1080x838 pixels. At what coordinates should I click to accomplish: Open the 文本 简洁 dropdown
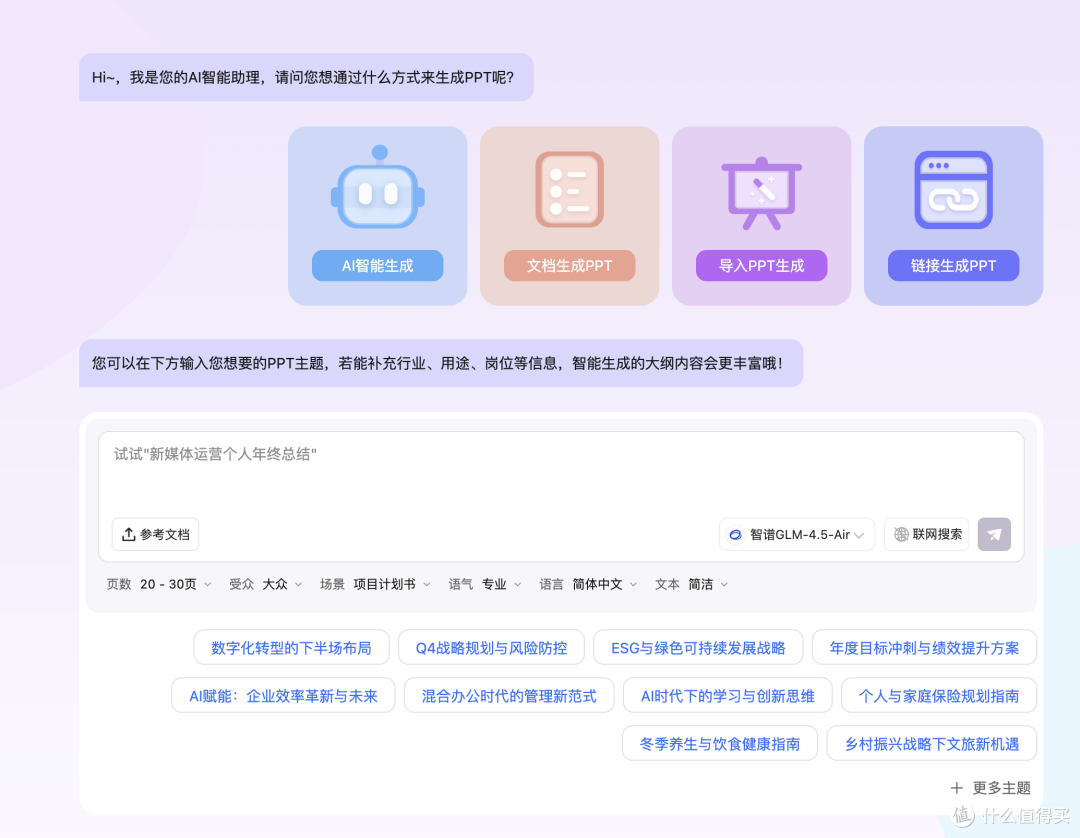coord(691,584)
